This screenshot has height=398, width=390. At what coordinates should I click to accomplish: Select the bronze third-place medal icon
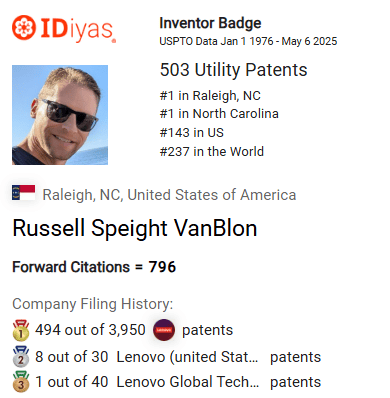tap(21, 382)
